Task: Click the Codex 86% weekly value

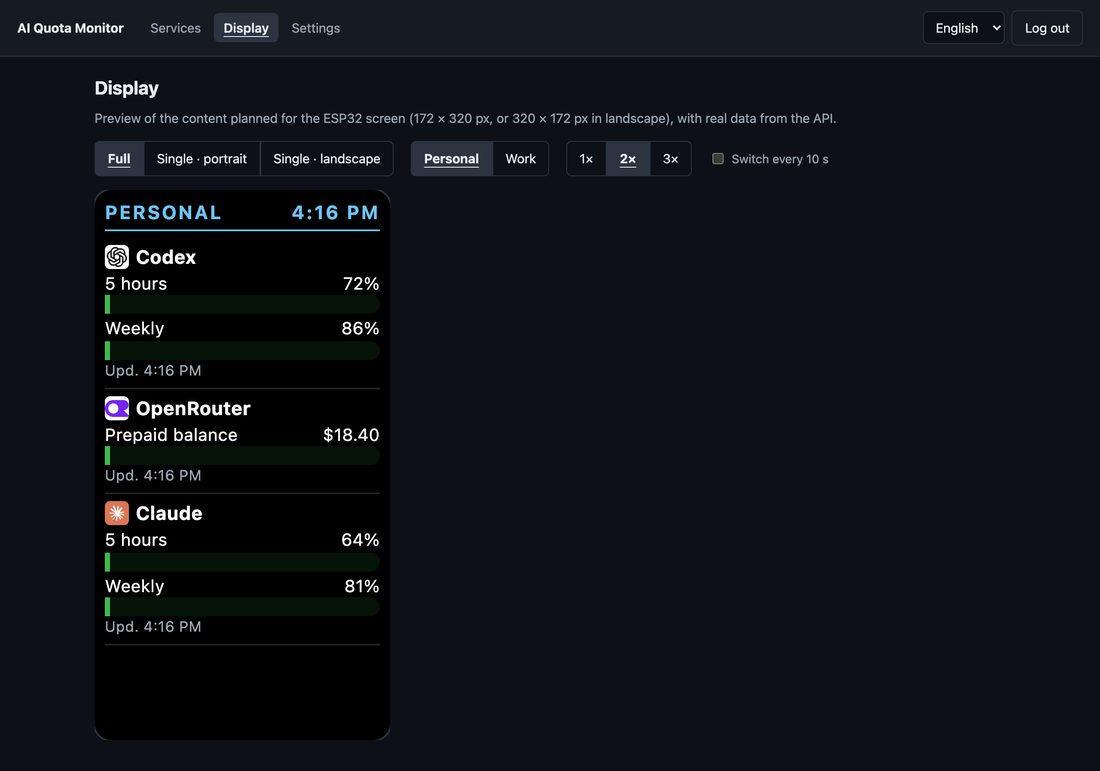Action: [x=361, y=328]
